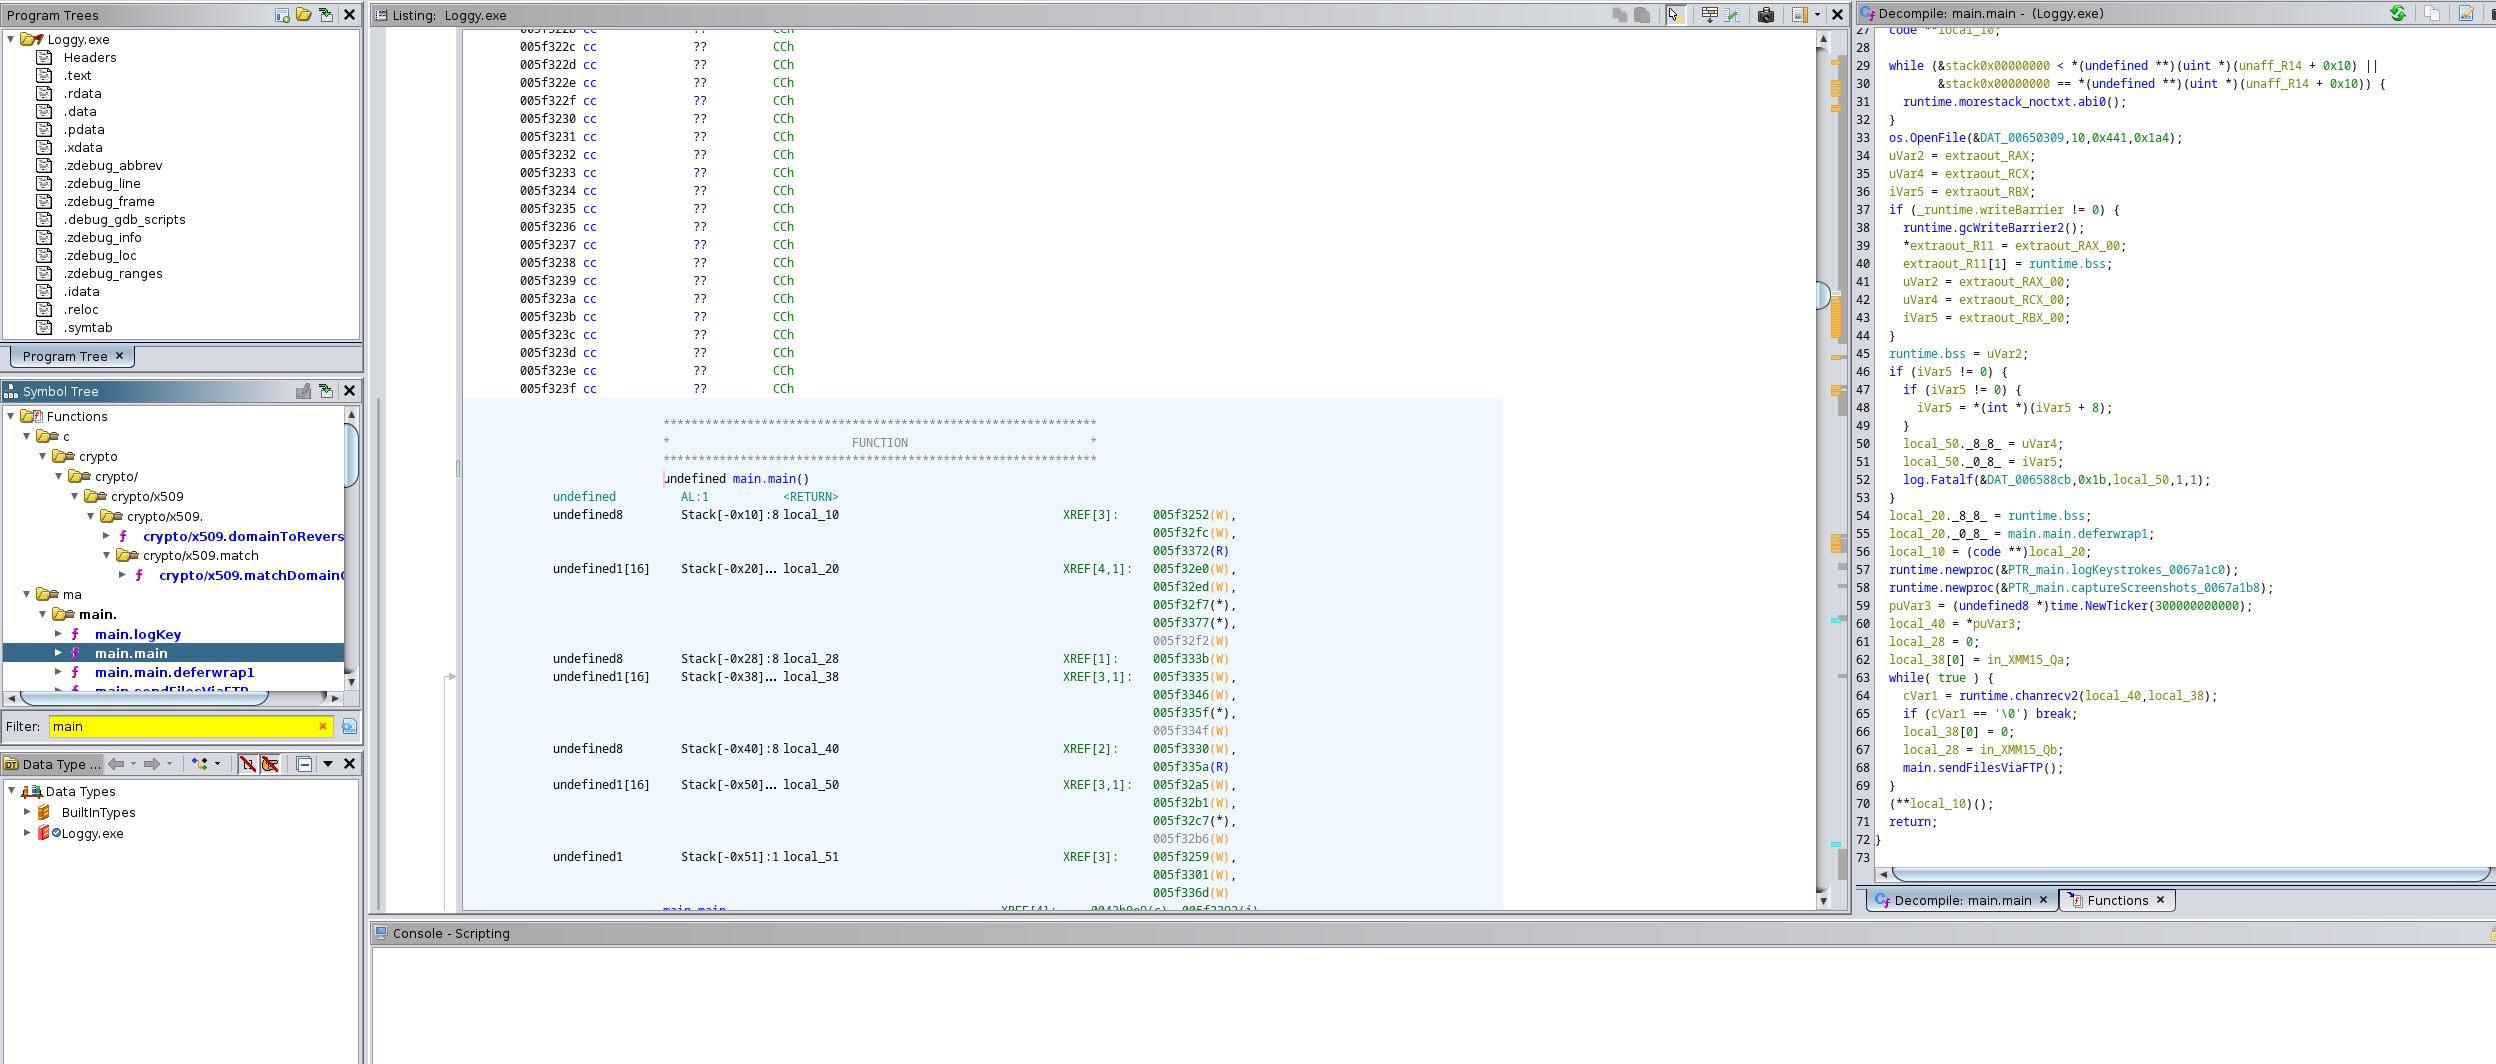Open Data Type Manager menu arrow
The height and width of the screenshot is (1064, 2496).
pos(327,764)
